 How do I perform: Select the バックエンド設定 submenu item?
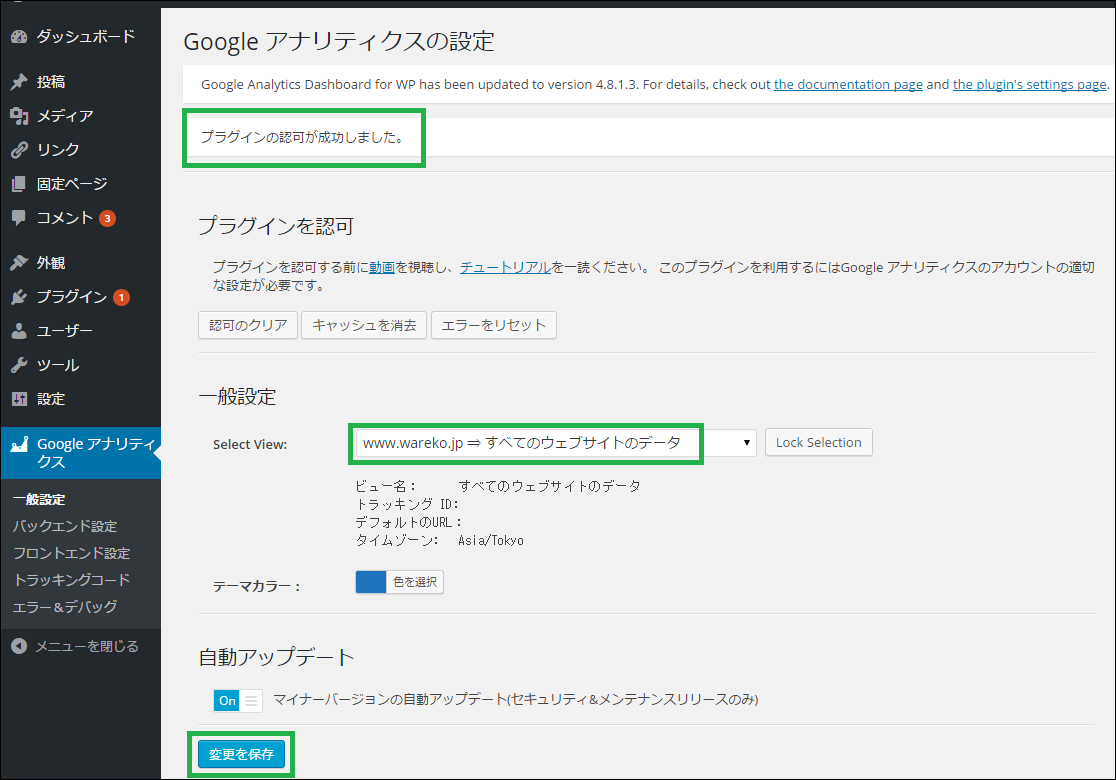(x=65, y=527)
